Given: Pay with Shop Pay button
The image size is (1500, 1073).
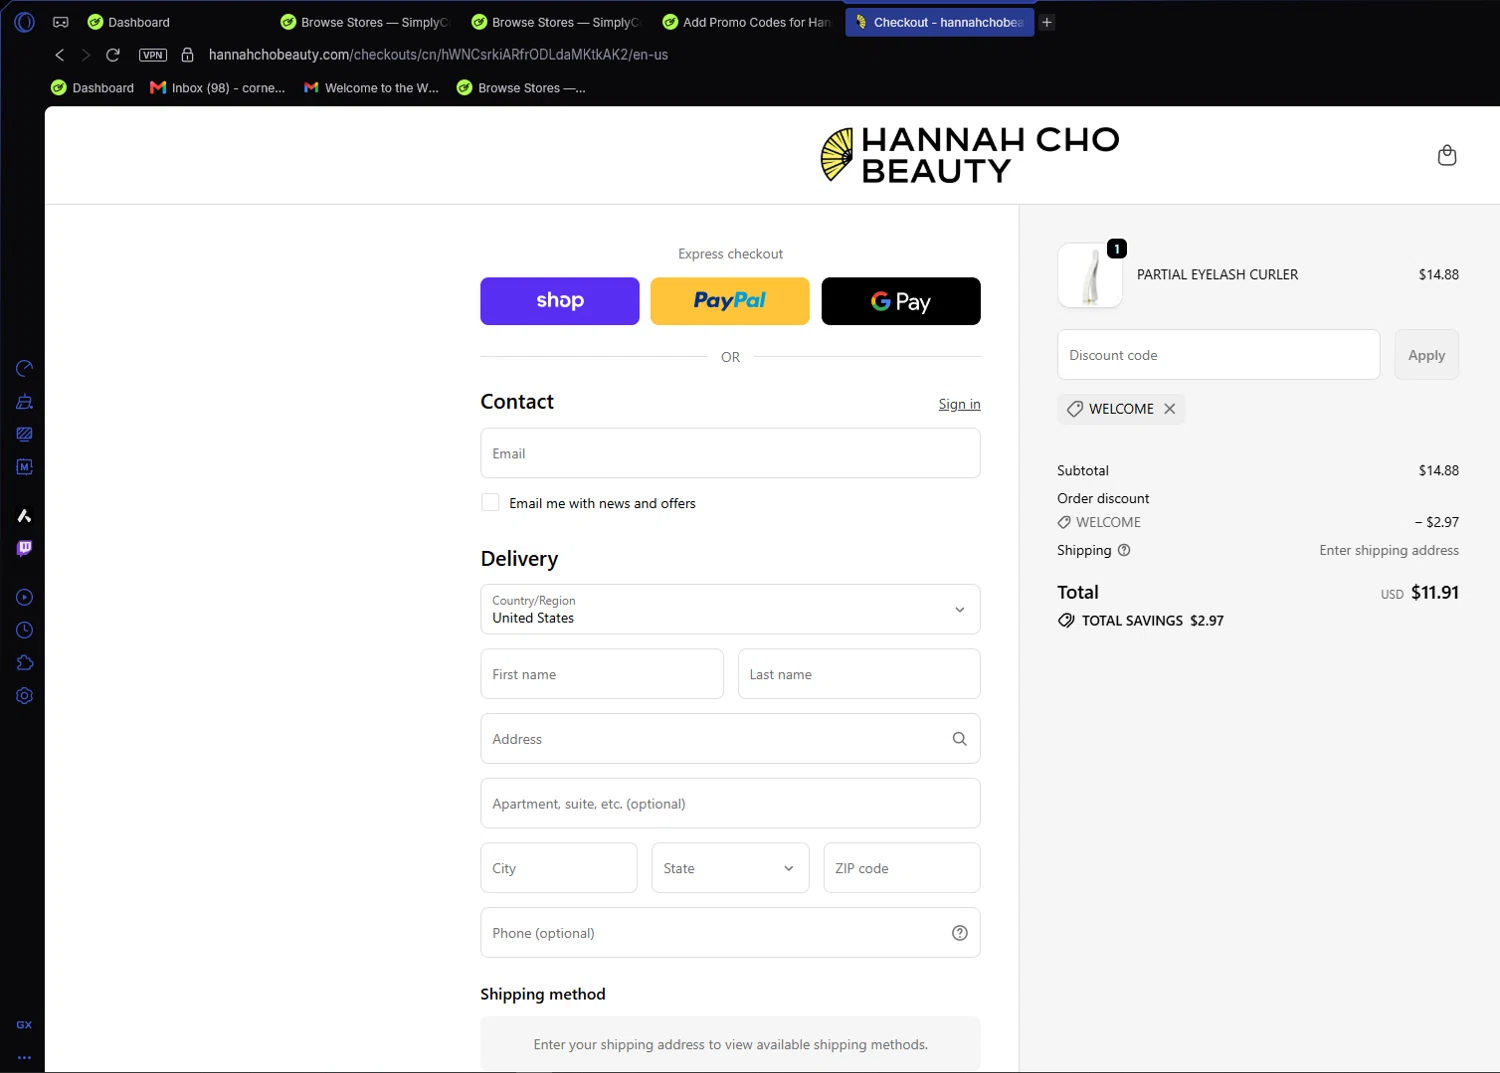Looking at the screenshot, I should tap(560, 301).
